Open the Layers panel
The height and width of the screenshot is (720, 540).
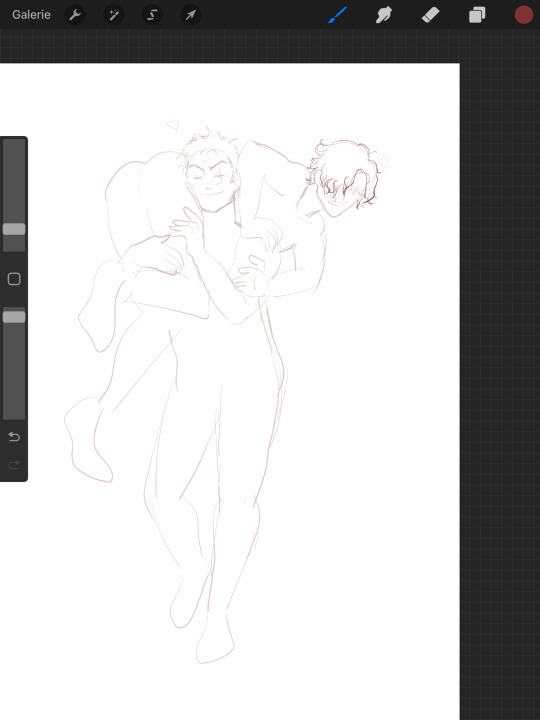point(477,15)
